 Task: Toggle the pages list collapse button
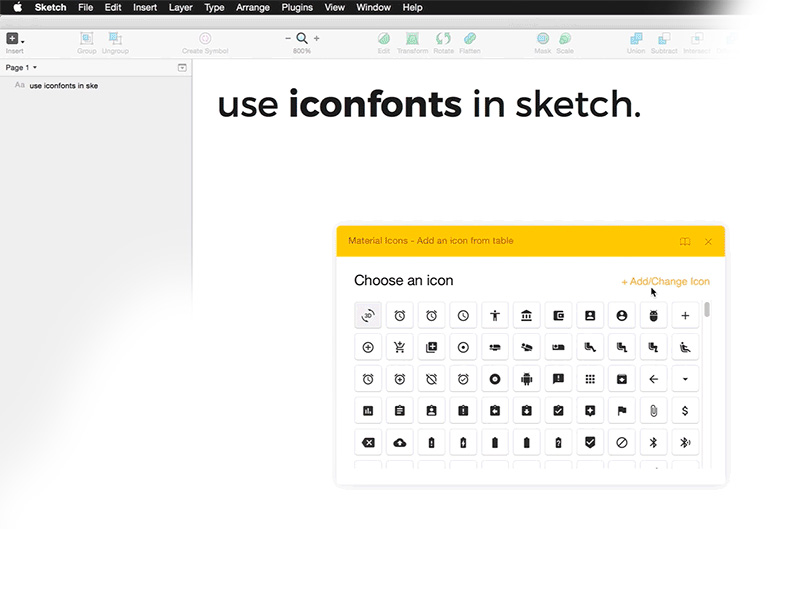pyautogui.click(x=182, y=67)
